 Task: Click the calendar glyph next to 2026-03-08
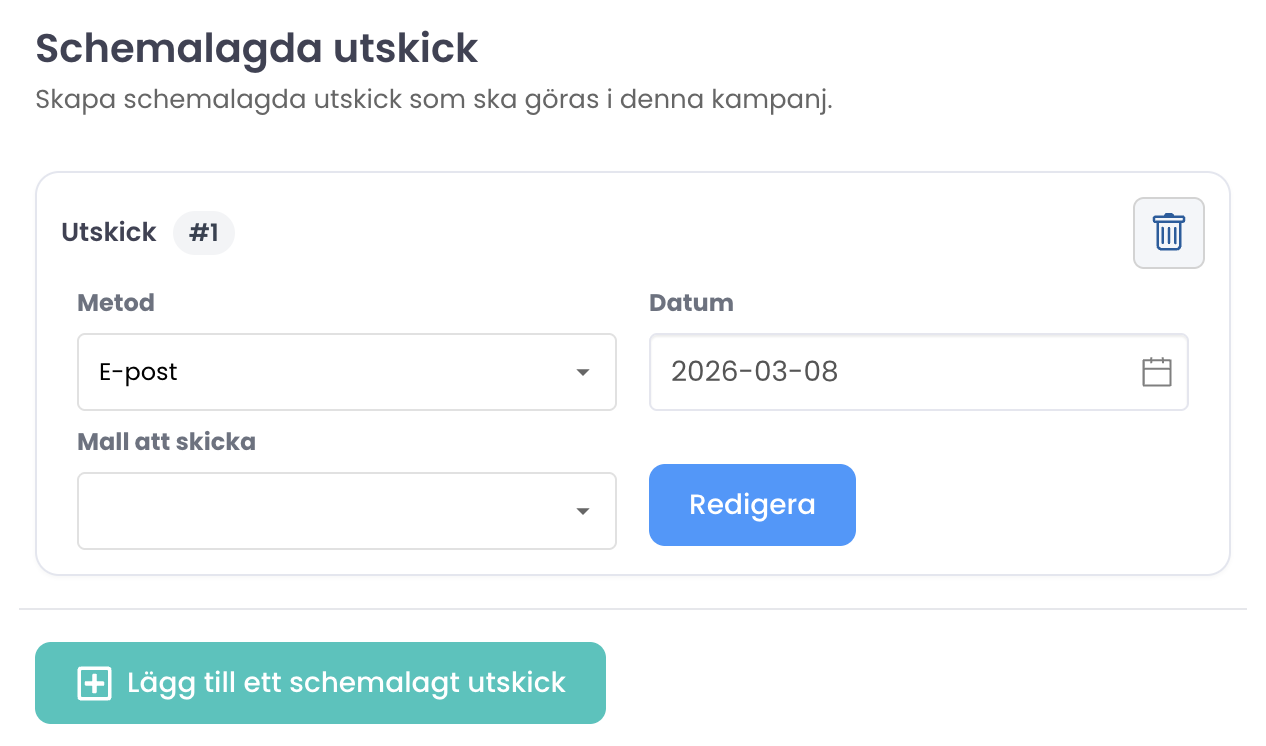[1156, 372]
